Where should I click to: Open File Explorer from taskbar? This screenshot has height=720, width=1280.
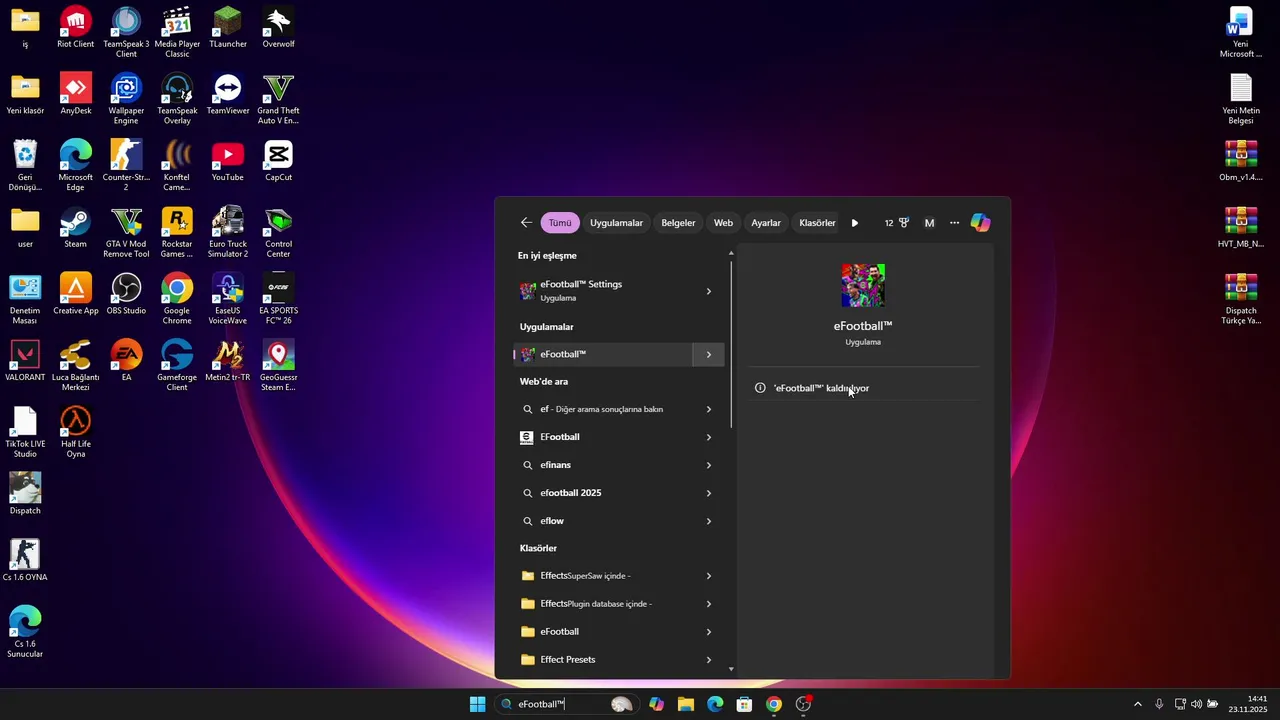686,704
